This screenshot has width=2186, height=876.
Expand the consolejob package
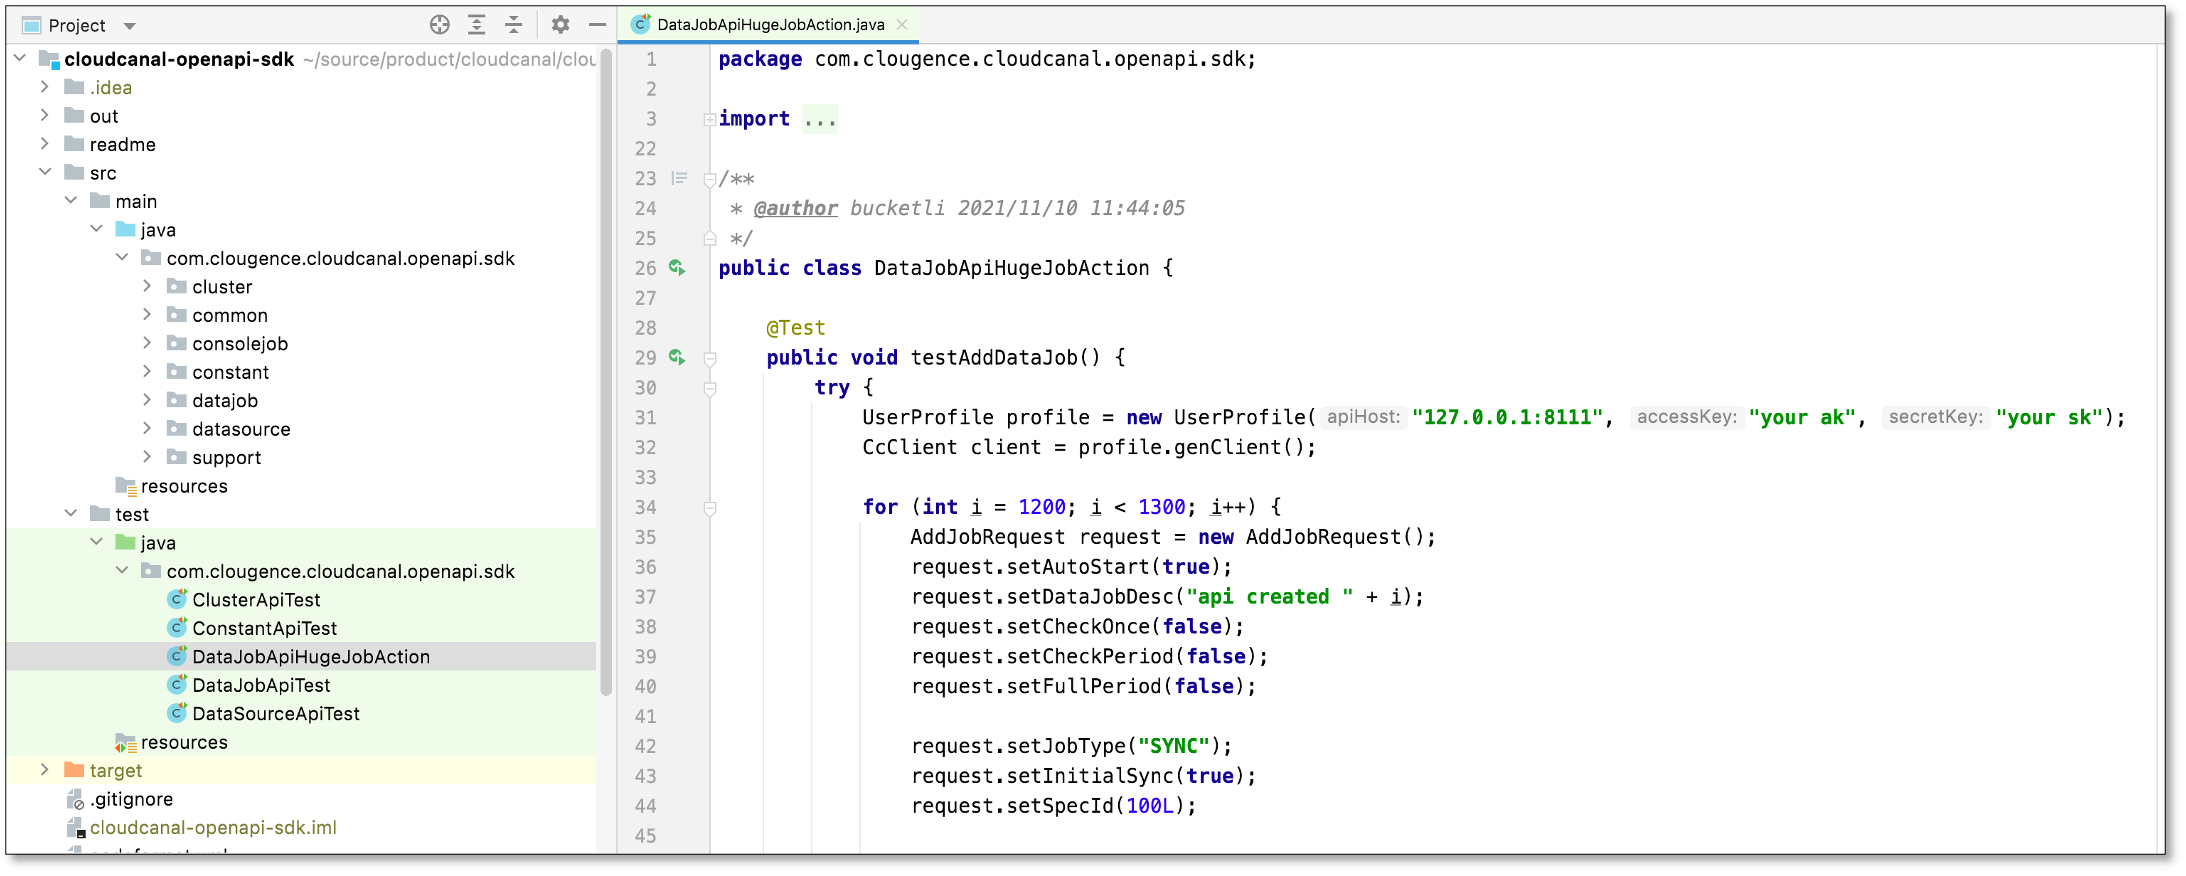pos(147,343)
